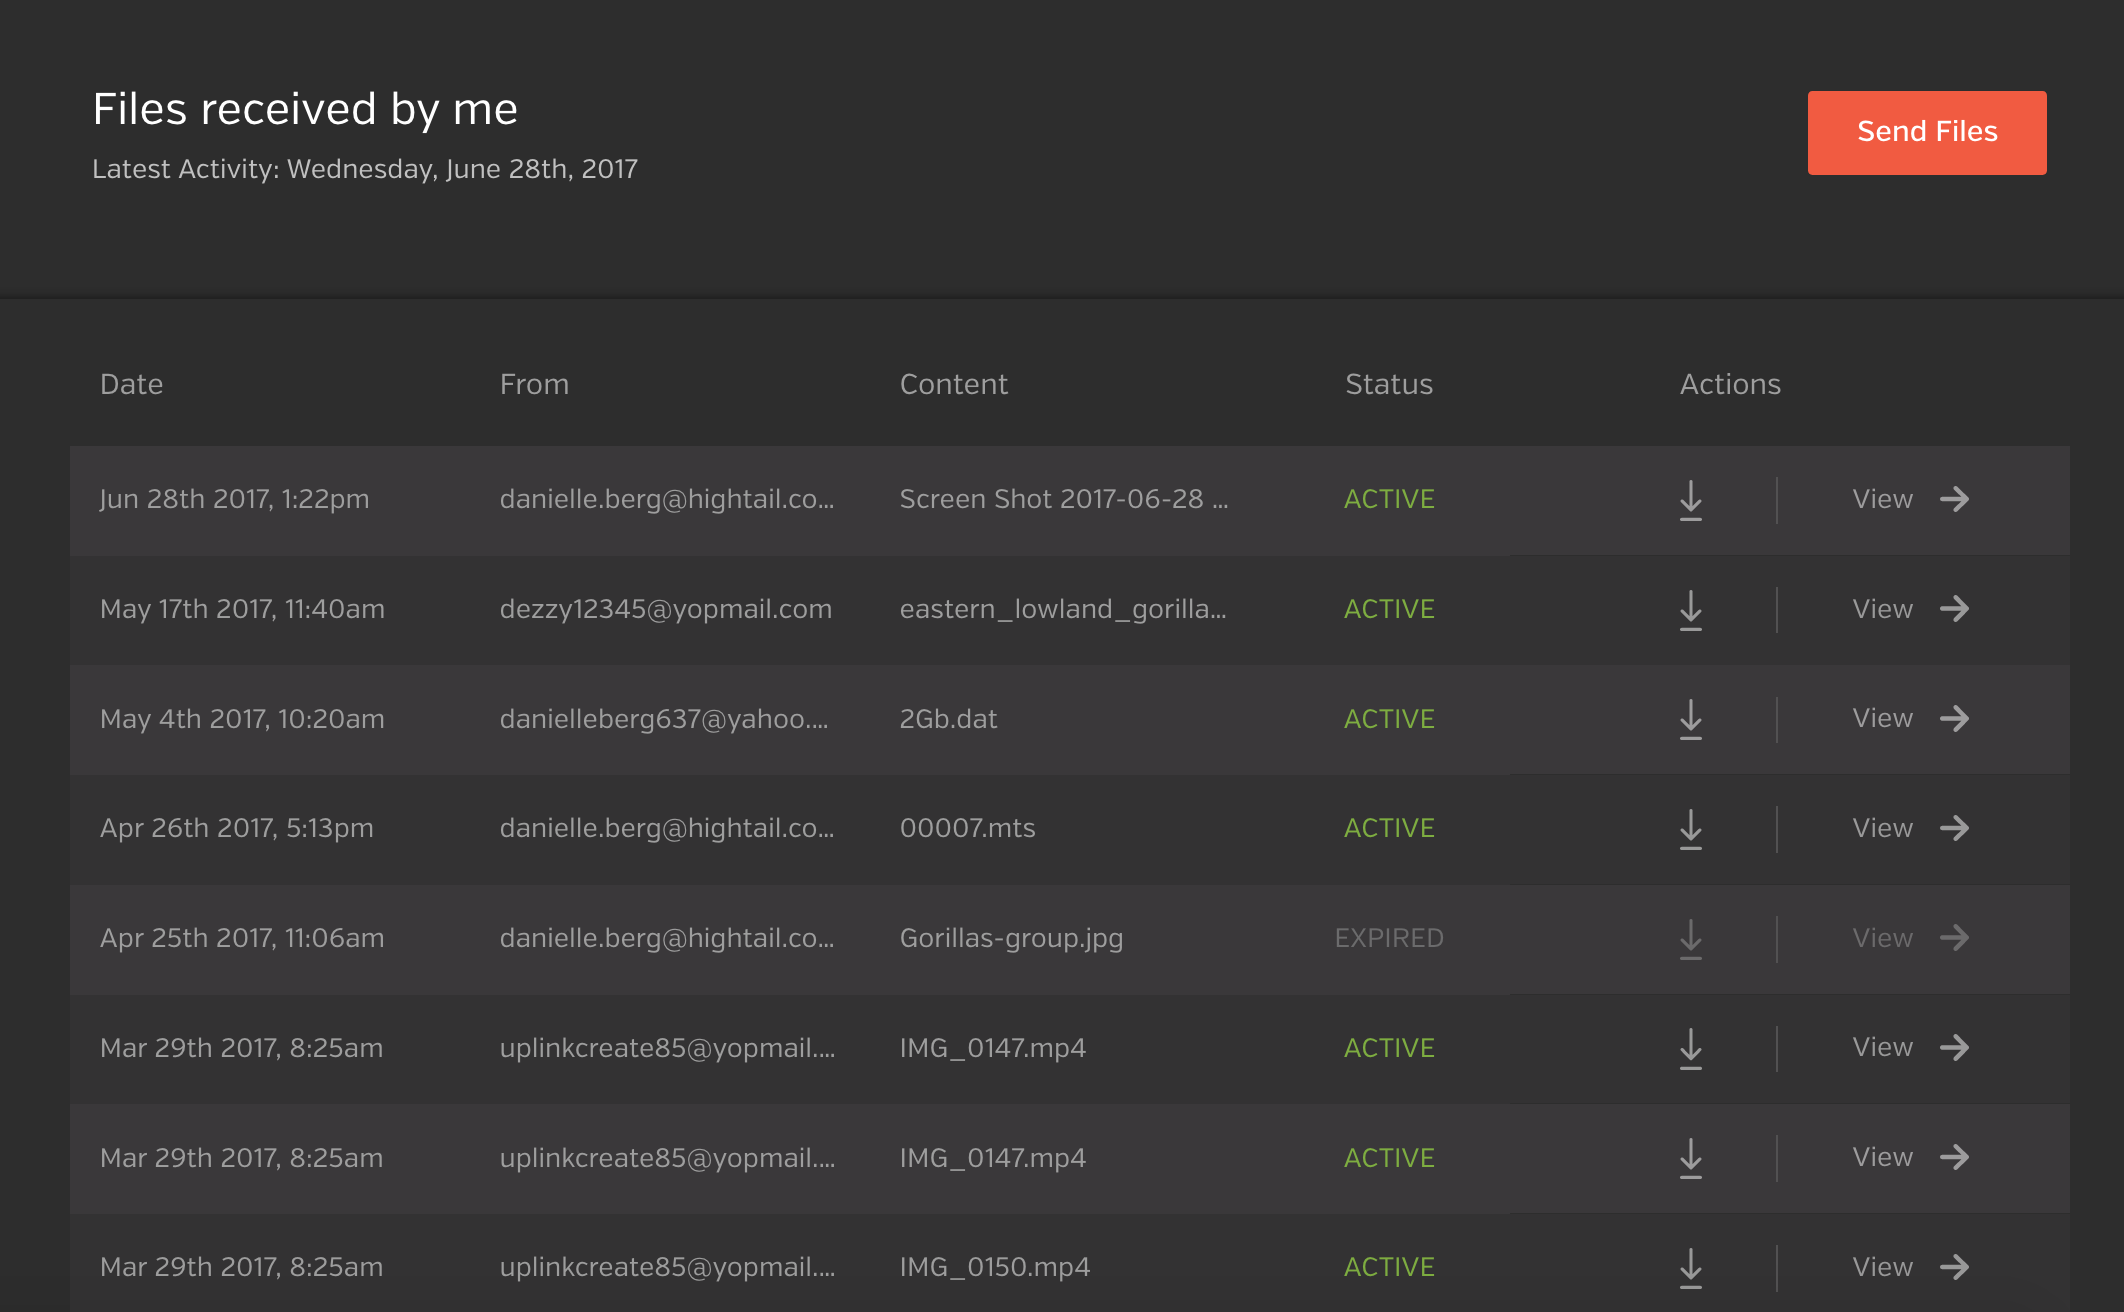Click the 00007.mts file name
The width and height of the screenshot is (2124, 1312).
[967, 828]
